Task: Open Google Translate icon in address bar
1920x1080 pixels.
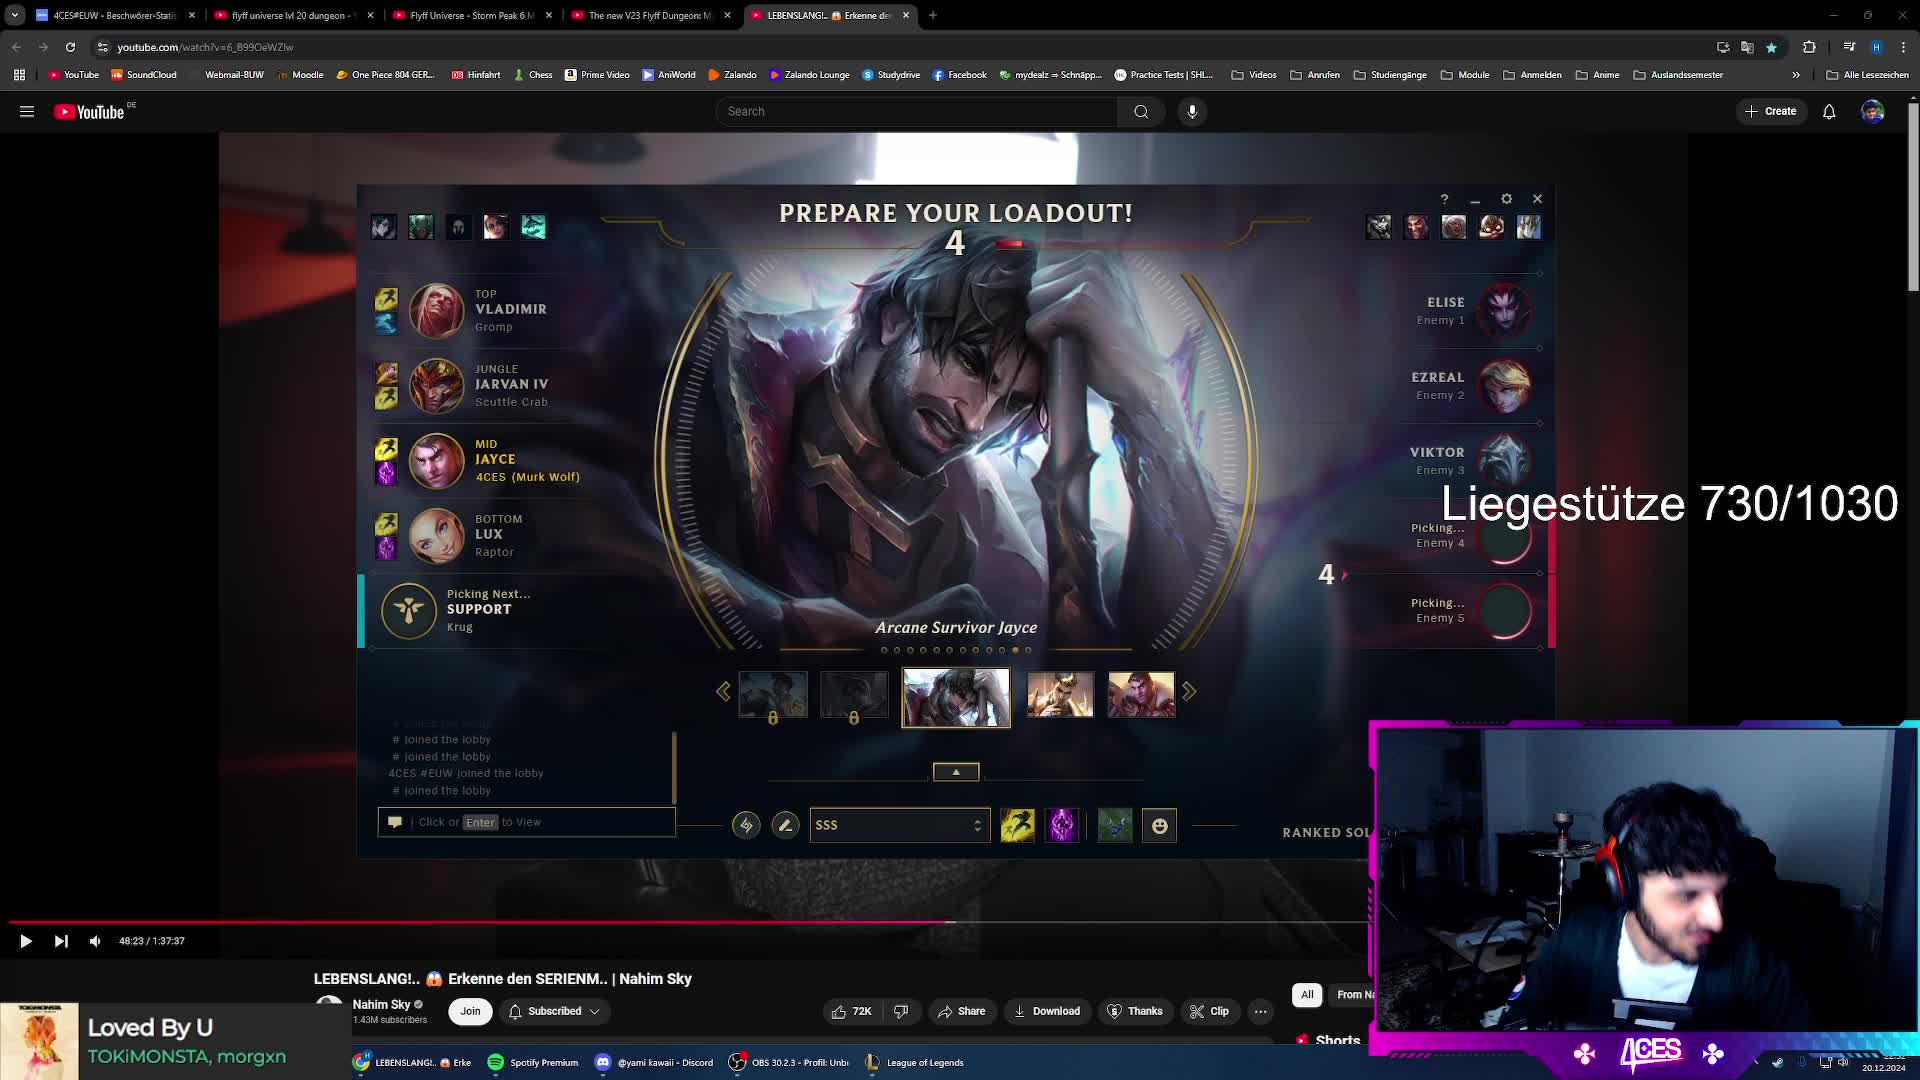Action: [x=1747, y=47]
